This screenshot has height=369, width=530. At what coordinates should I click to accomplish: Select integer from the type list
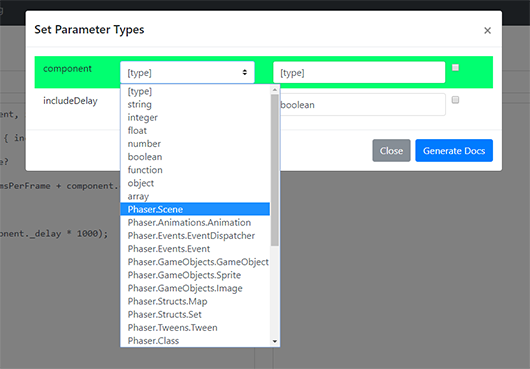click(195, 118)
